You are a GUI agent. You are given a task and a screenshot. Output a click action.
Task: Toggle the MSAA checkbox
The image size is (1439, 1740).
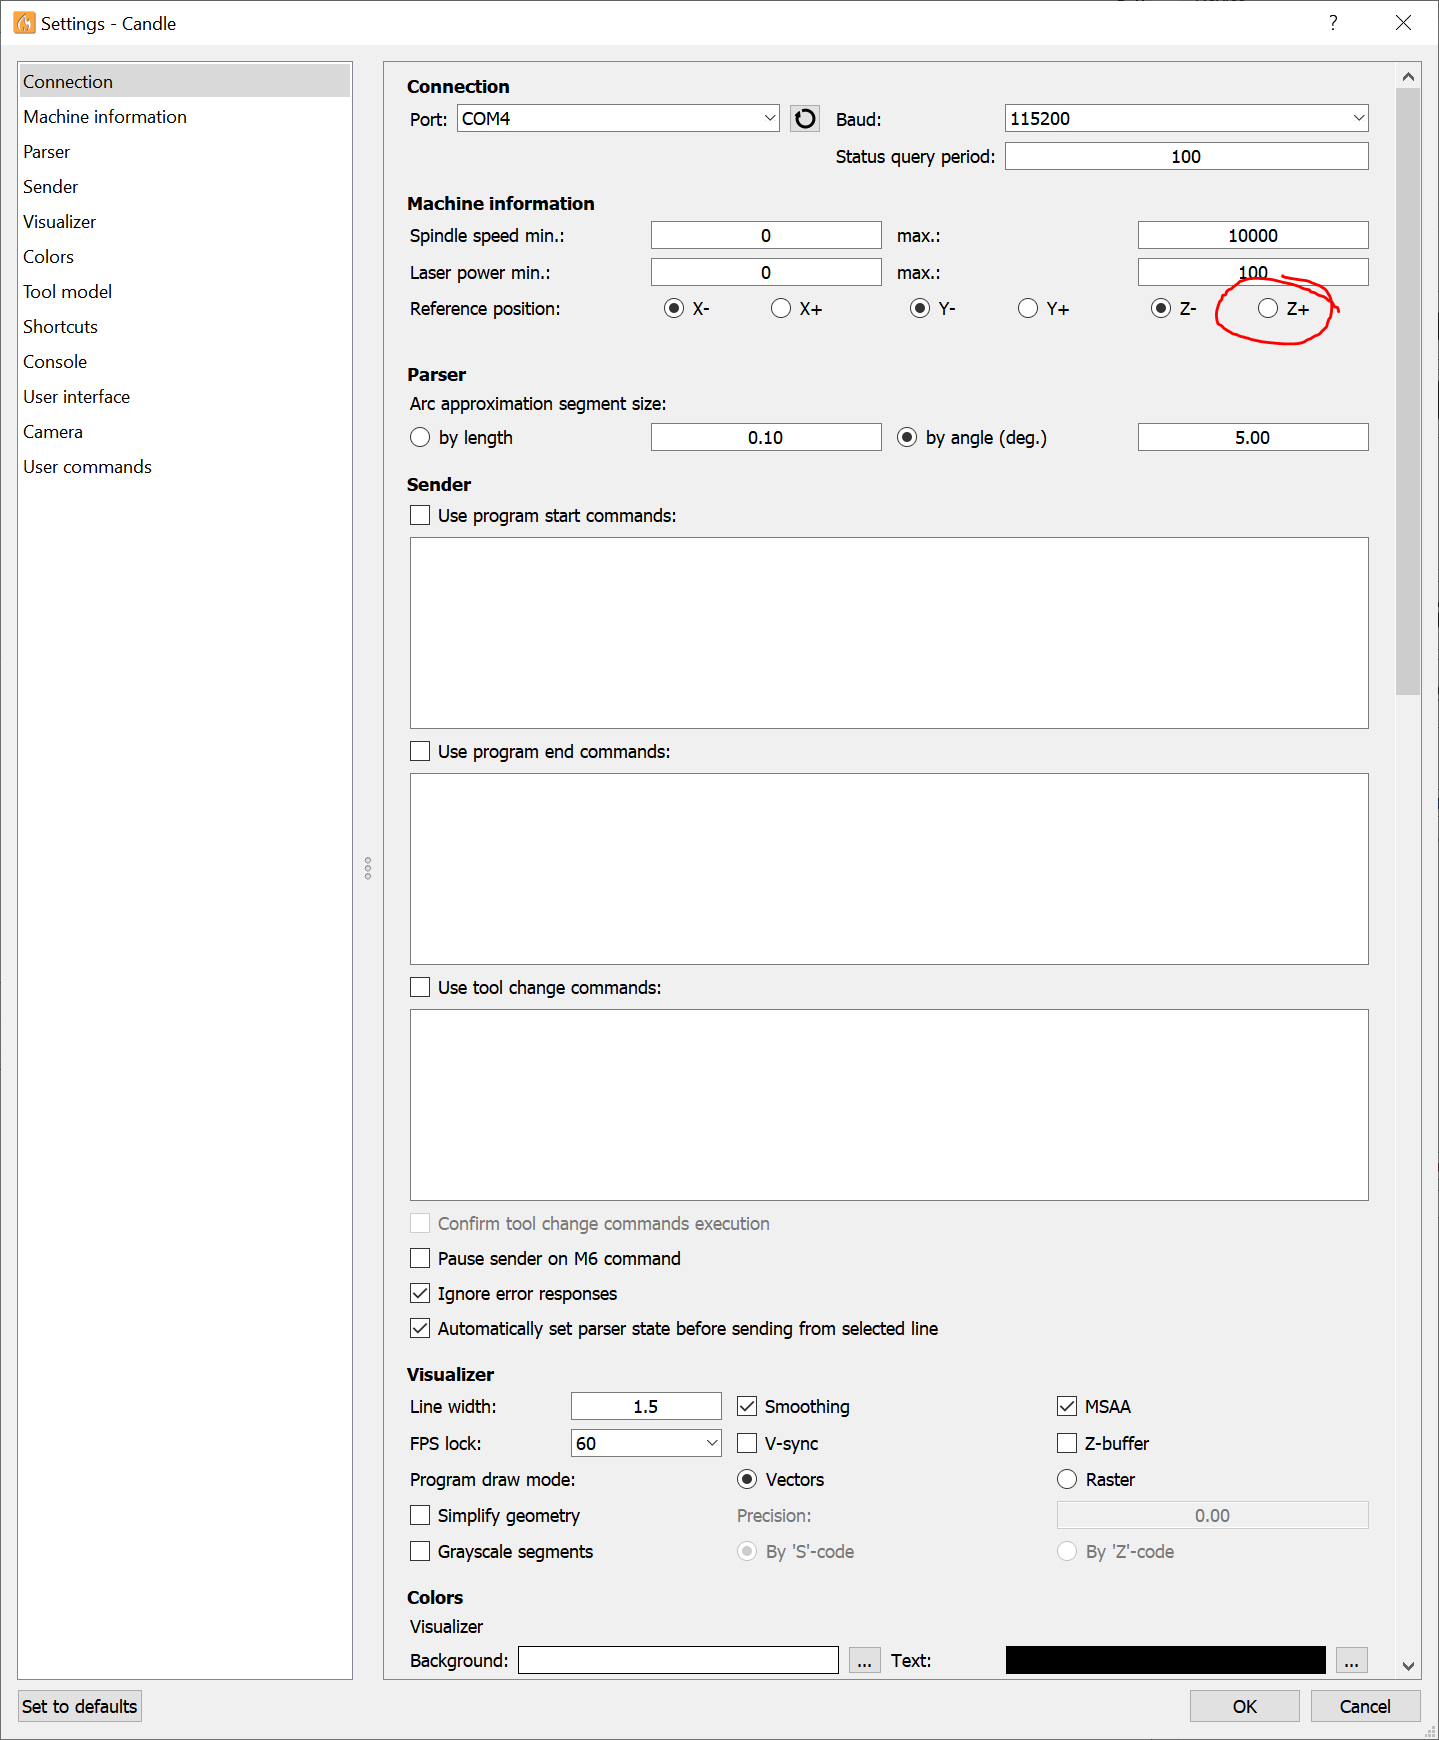(x=1067, y=1407)
